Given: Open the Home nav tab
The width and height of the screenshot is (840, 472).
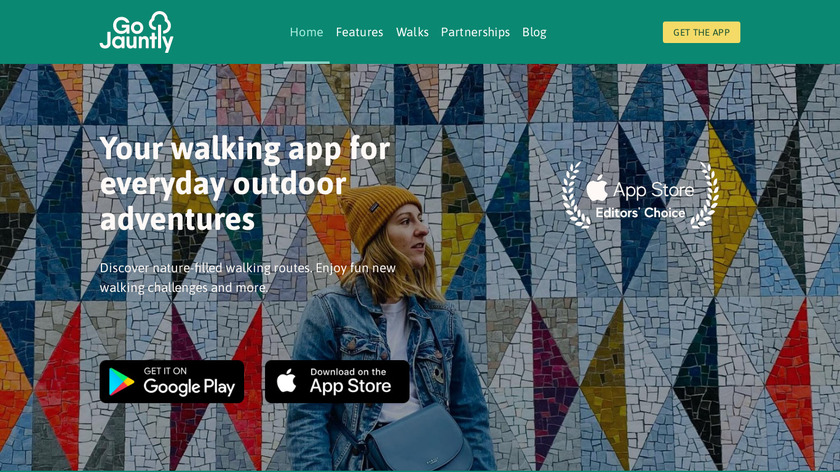Looking at the screenshot, I should pyautogui.click(x=306, y=32).
